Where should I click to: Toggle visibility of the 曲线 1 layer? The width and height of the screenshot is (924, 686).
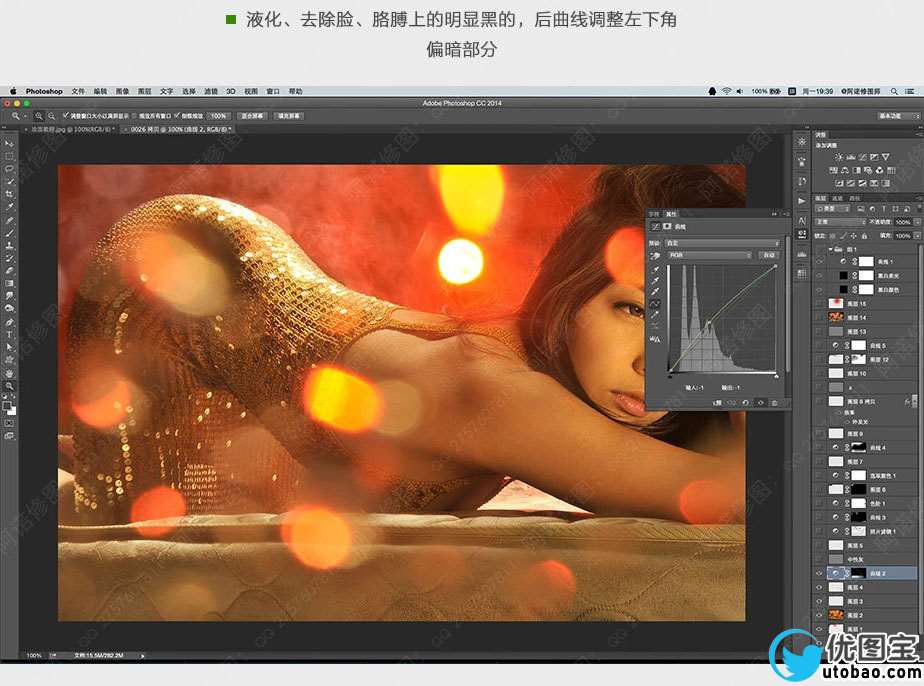pyautogui.click(x=820, y=259)
